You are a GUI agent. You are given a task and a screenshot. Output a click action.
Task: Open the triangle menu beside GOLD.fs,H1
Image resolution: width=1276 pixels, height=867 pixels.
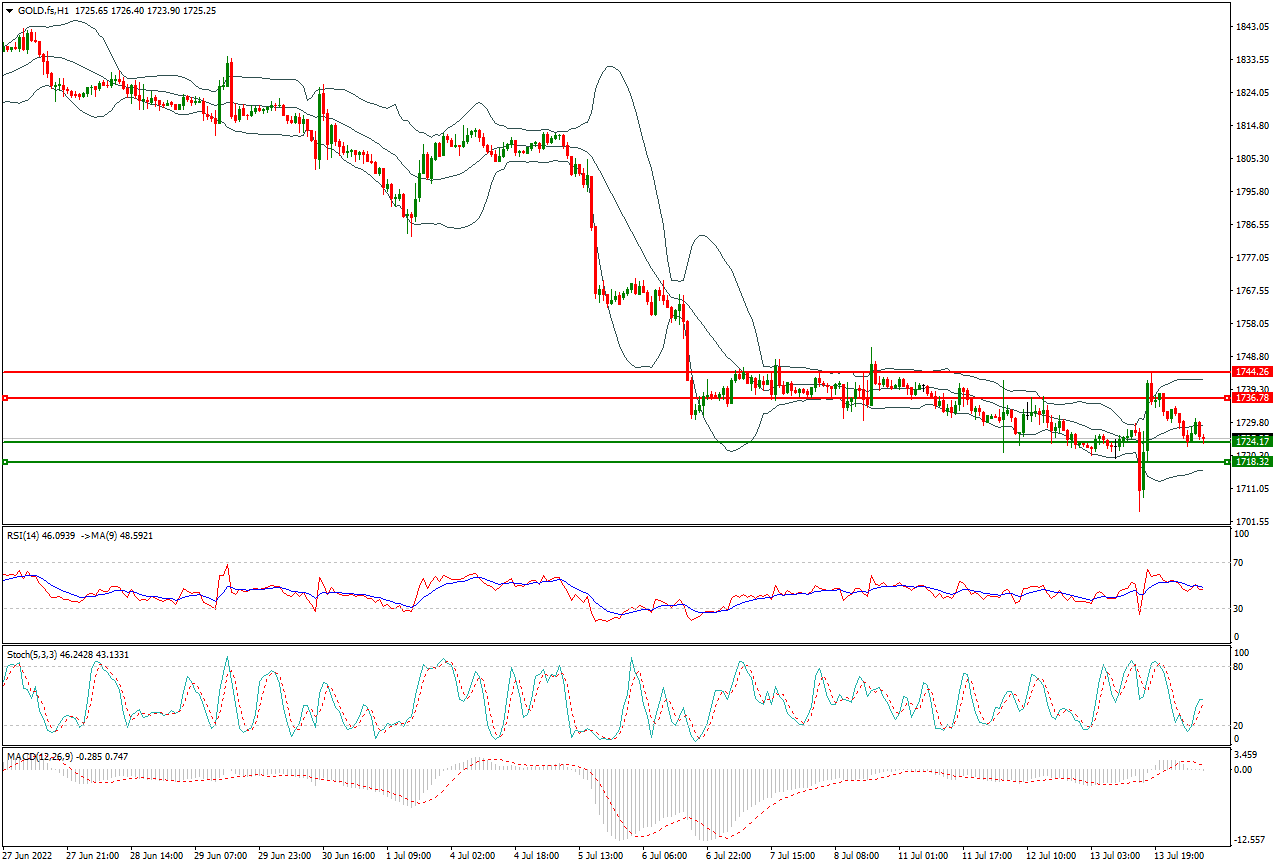coord(9,10)
